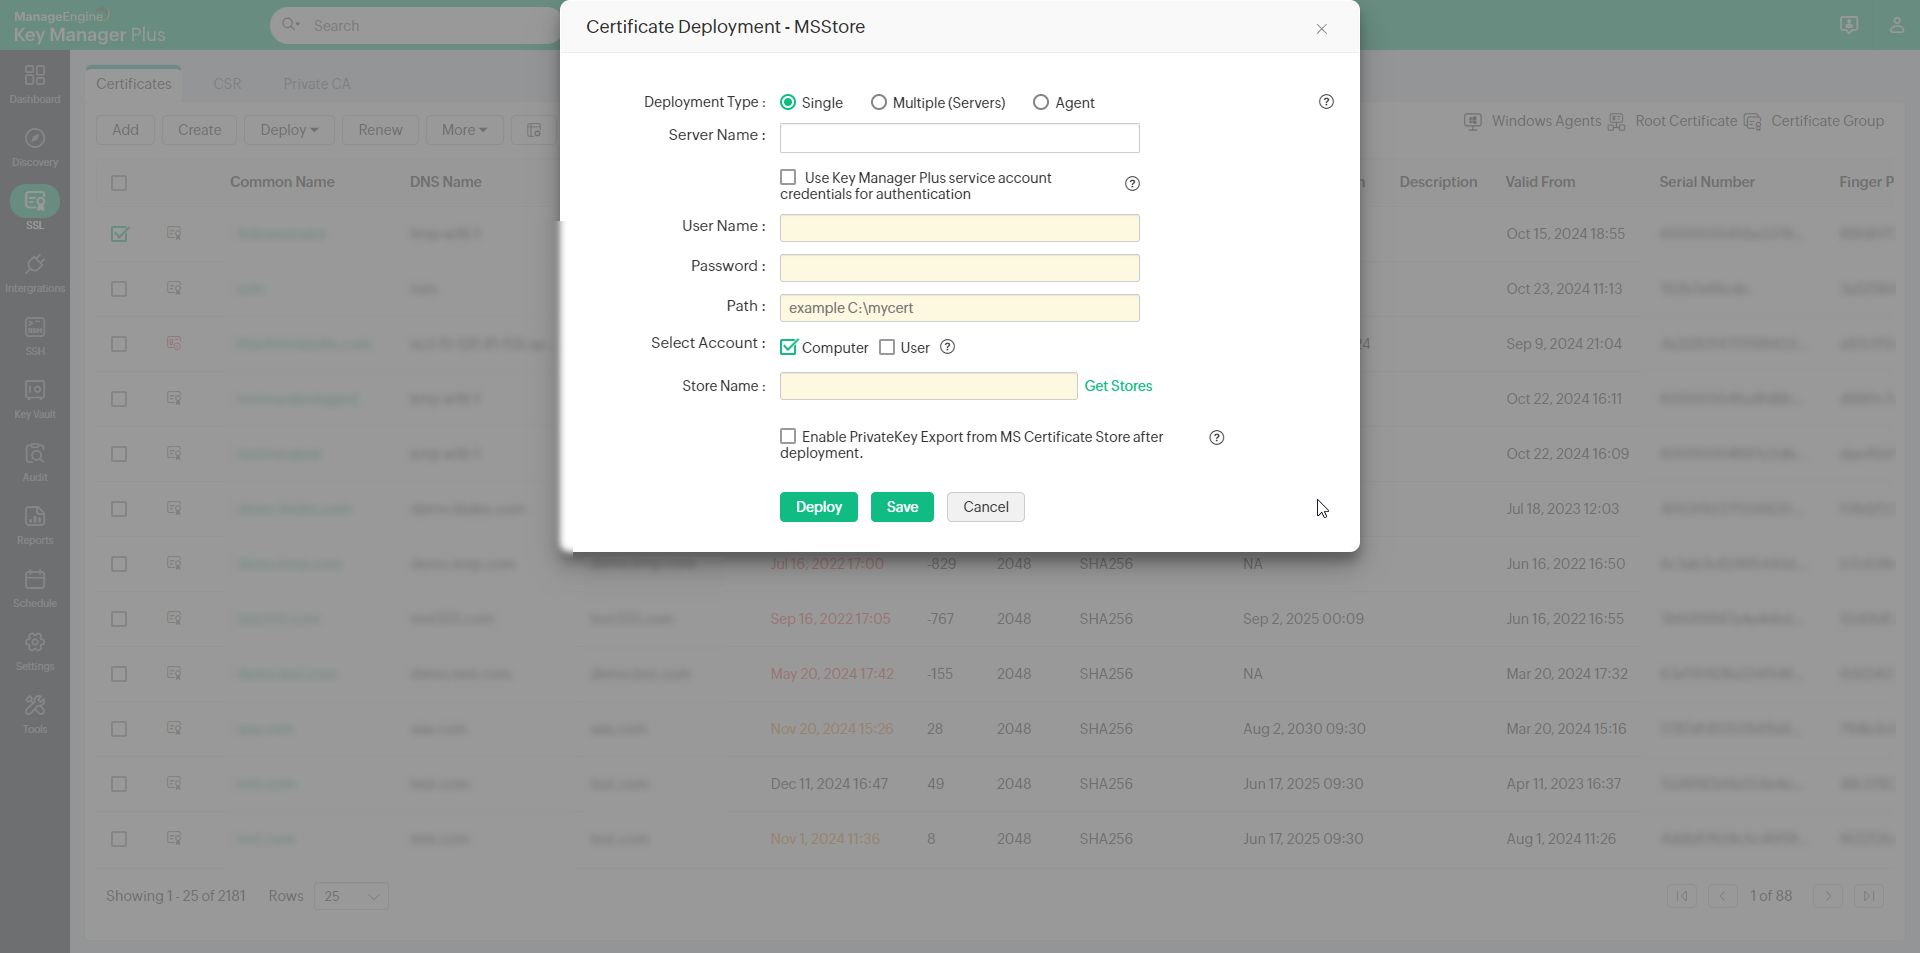This screenshot has height=953, width=1920.
Task: Open the Rows per page dropdown
Action: point(351,896)
